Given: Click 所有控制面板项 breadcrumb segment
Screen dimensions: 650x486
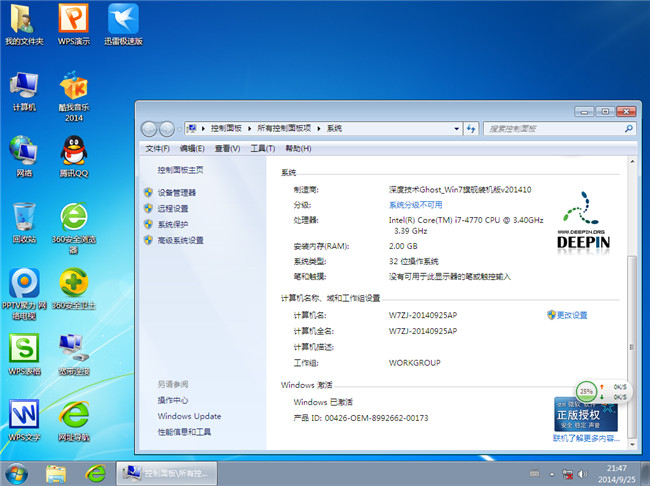Looking at the screenshot, I should [284, 129].
